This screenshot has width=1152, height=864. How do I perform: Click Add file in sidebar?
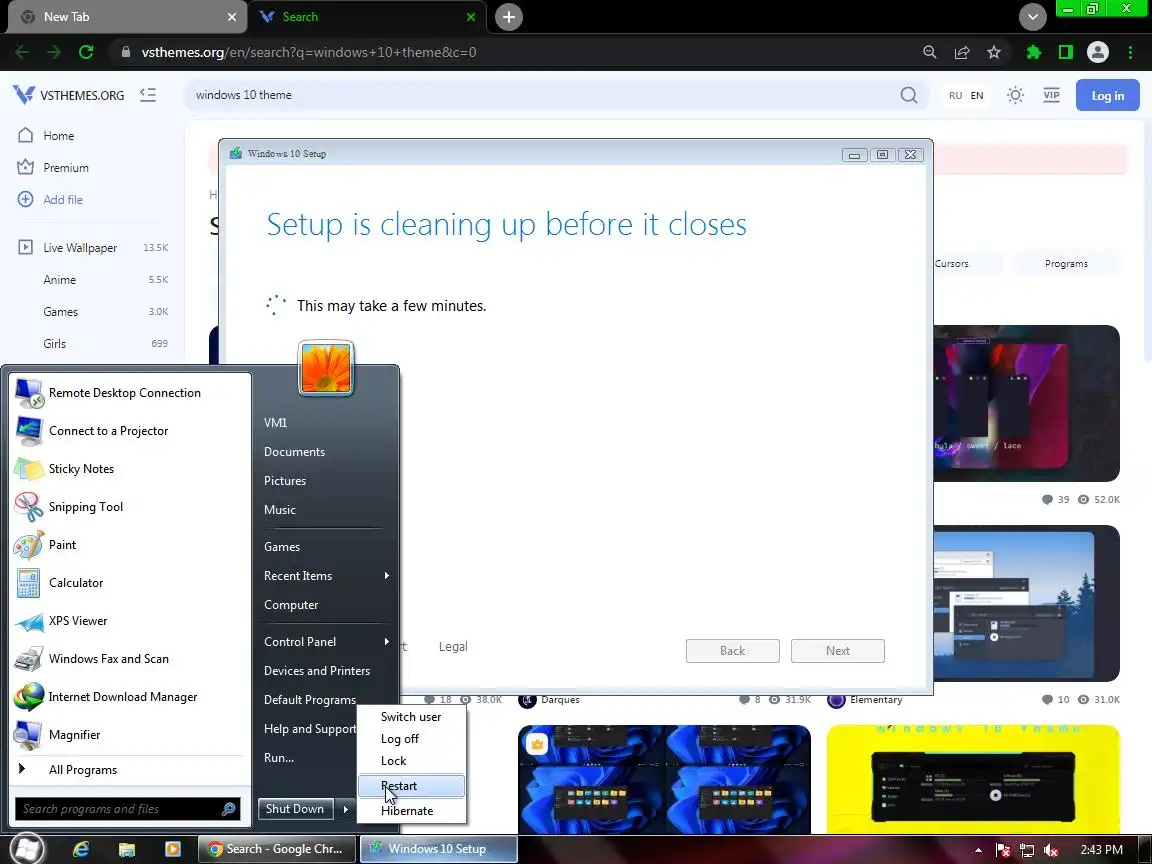pyautogui.click(x=50, y=200)
